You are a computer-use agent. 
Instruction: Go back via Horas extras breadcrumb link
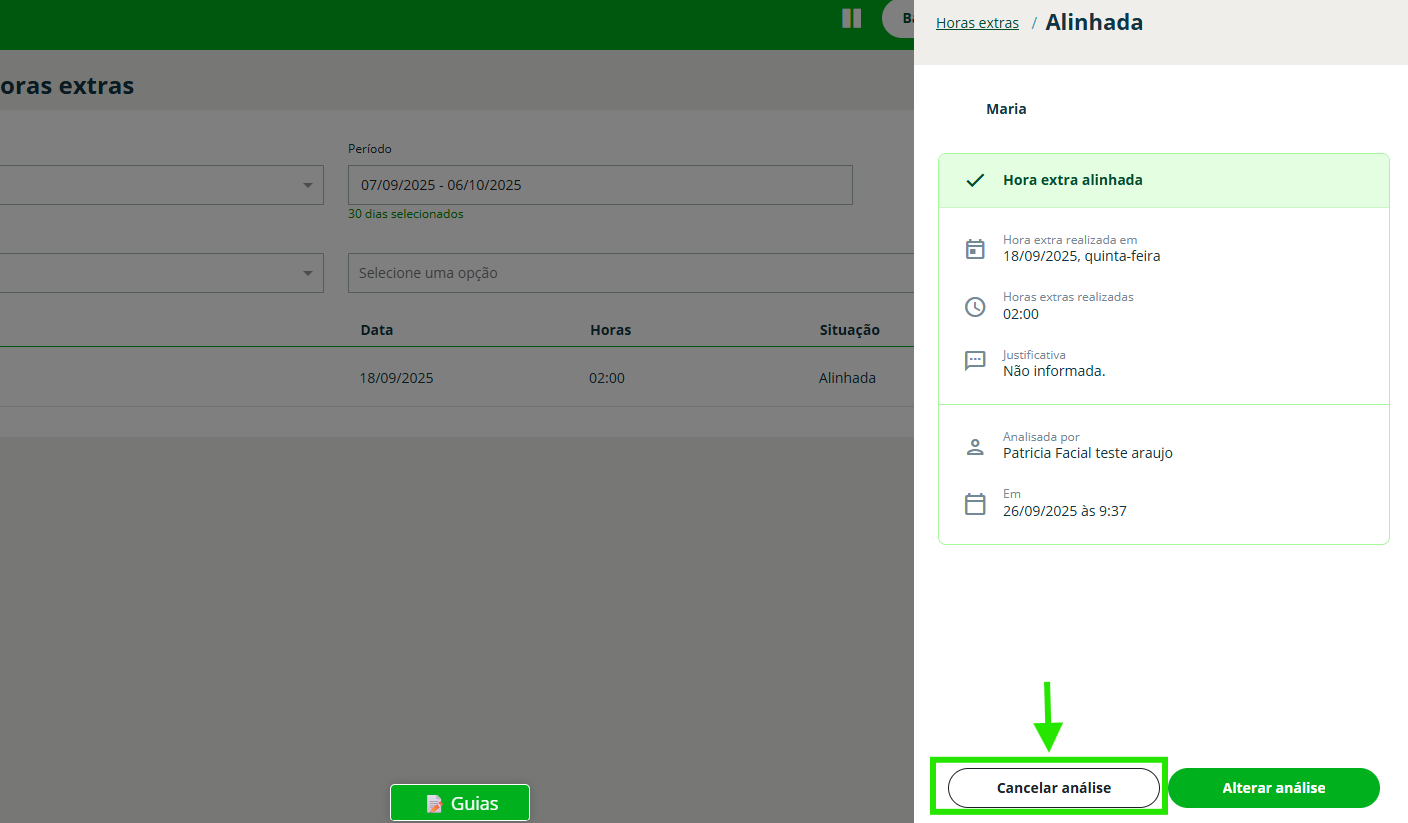[977, 23]
